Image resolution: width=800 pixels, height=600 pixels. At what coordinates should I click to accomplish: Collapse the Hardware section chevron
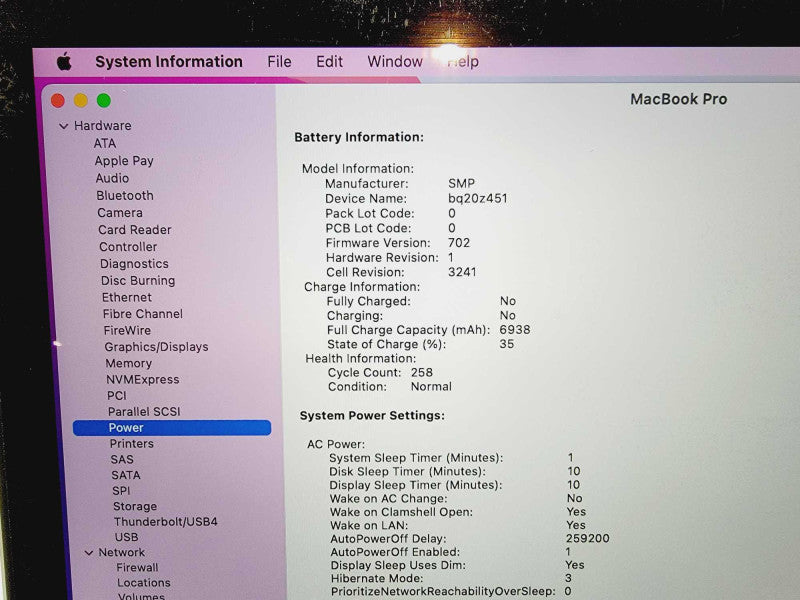click(63, 126)
